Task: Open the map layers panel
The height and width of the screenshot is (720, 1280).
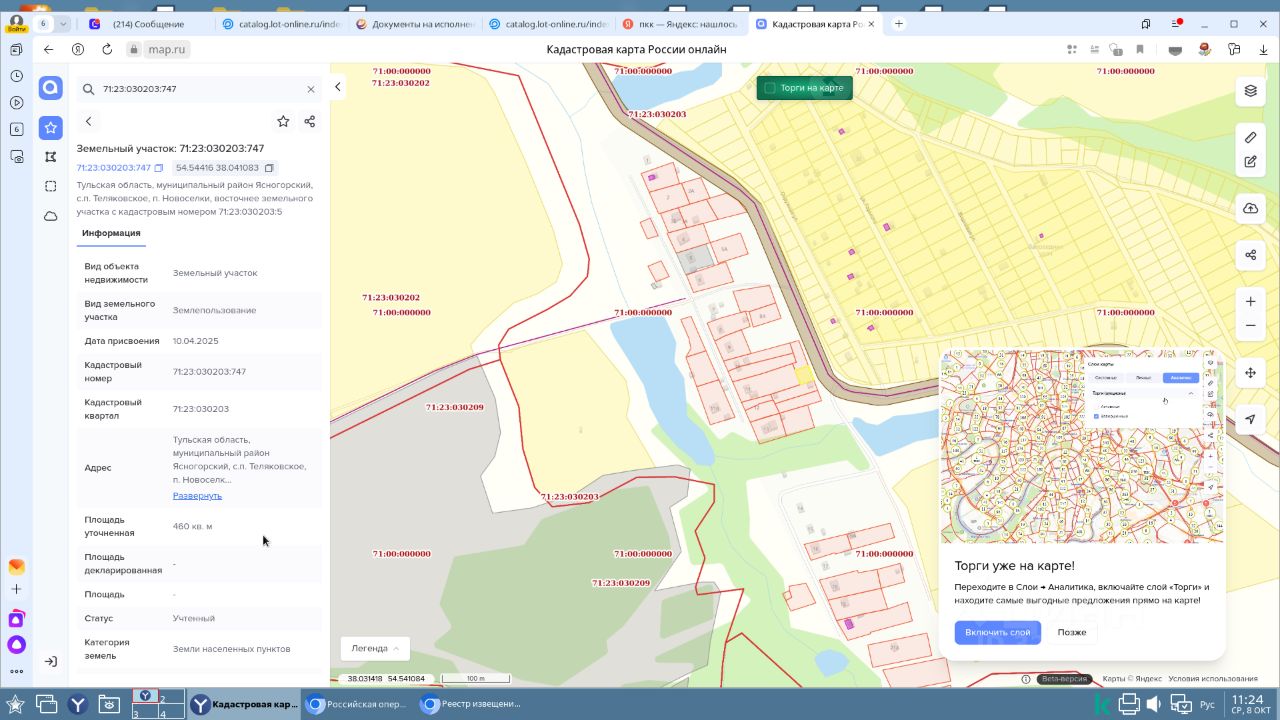Action: point(1250,91)
